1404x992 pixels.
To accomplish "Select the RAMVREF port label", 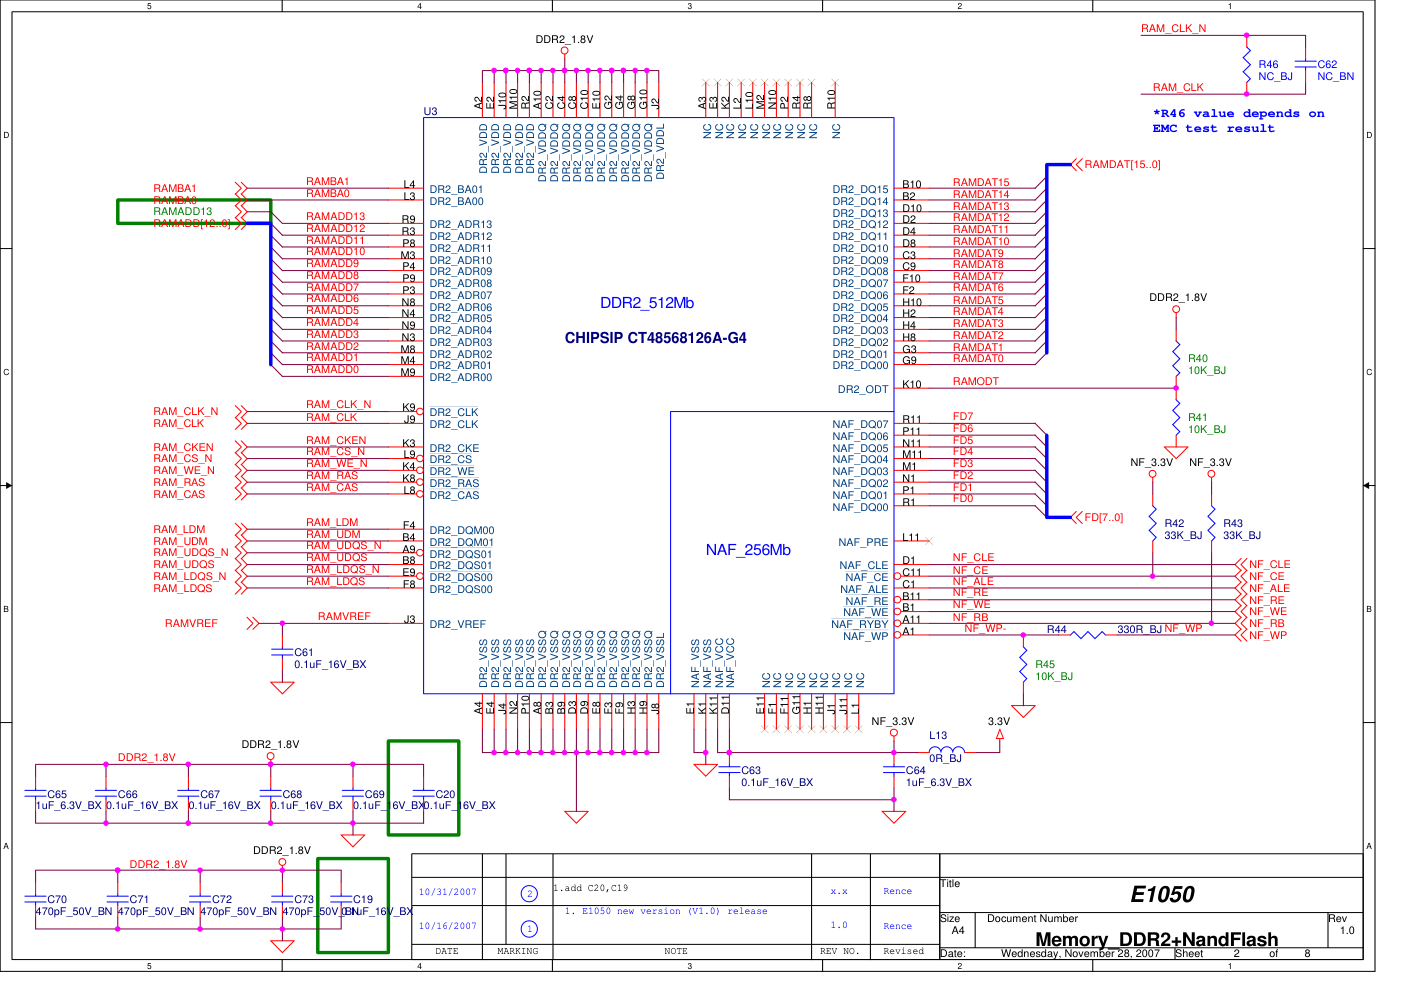I will coord(191,623).
